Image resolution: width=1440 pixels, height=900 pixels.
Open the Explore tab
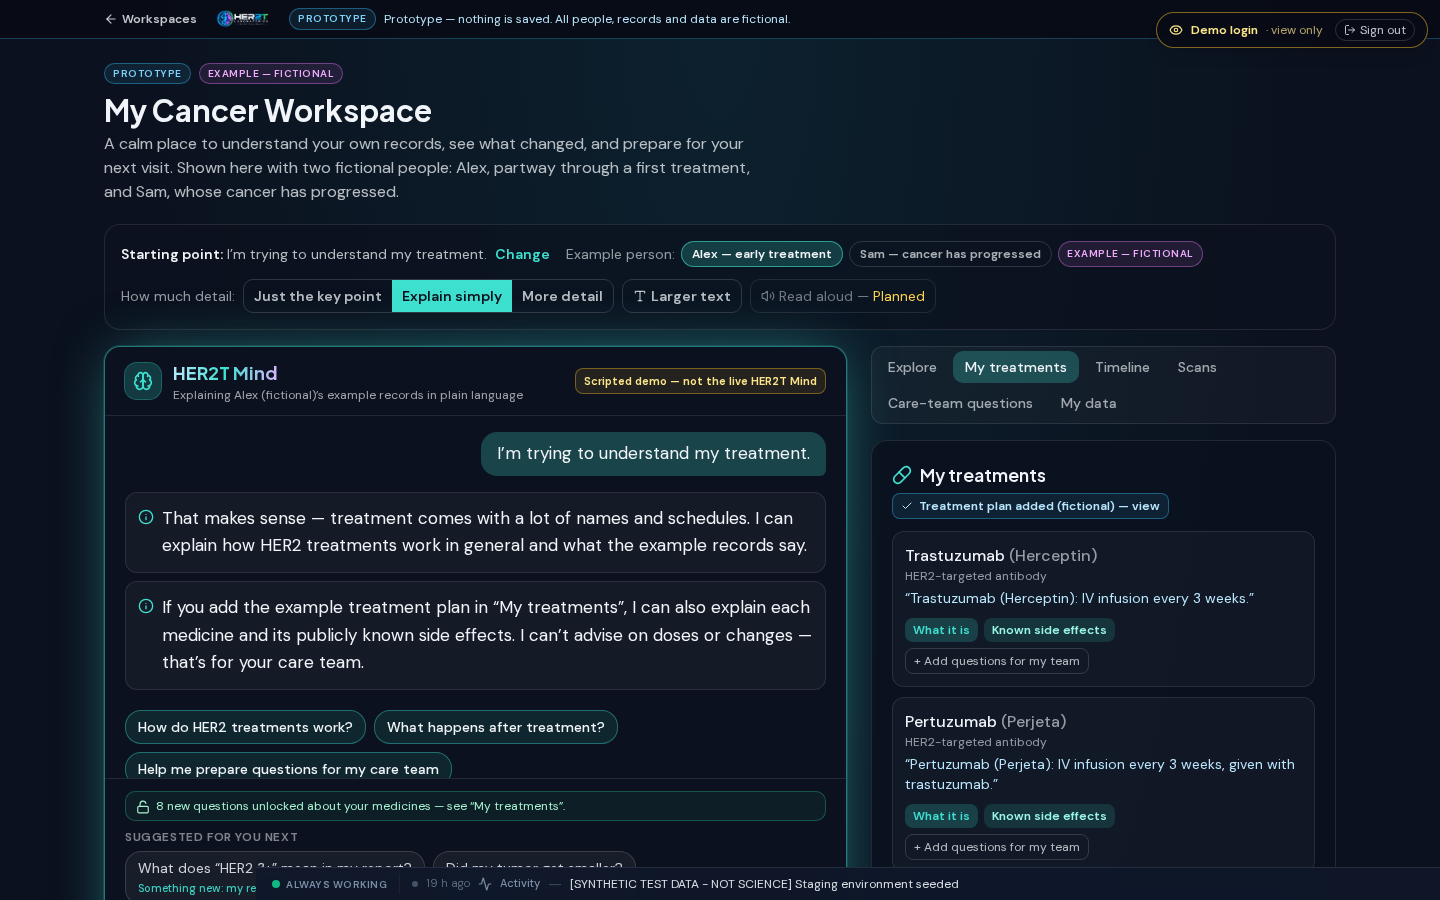pos(912,367)
